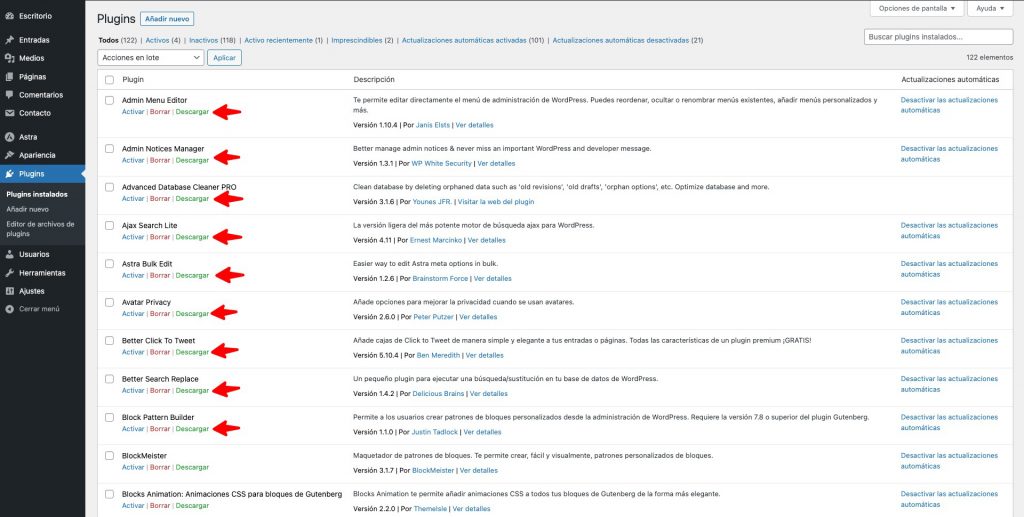
Task: Click the Cerrar menú collapse icon
Action: click(x=9, y=309)
